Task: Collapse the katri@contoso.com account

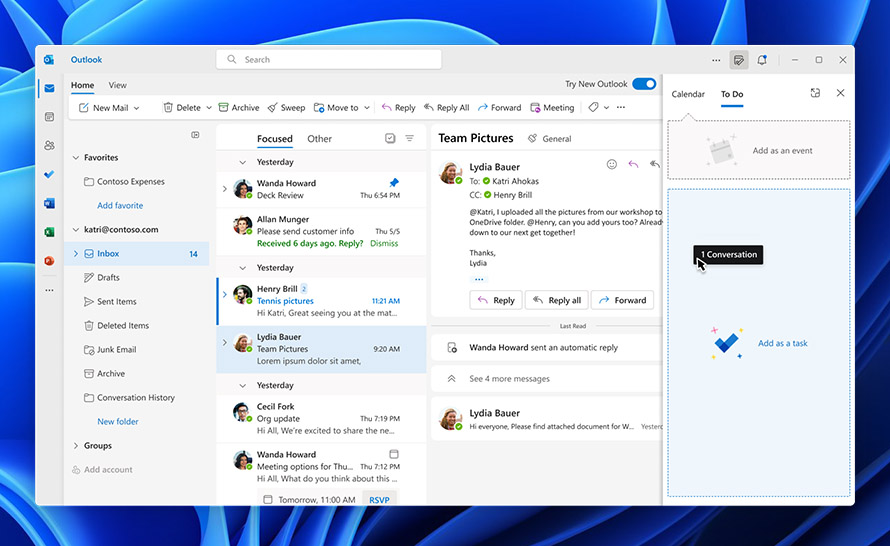Action: click(75, 230)
